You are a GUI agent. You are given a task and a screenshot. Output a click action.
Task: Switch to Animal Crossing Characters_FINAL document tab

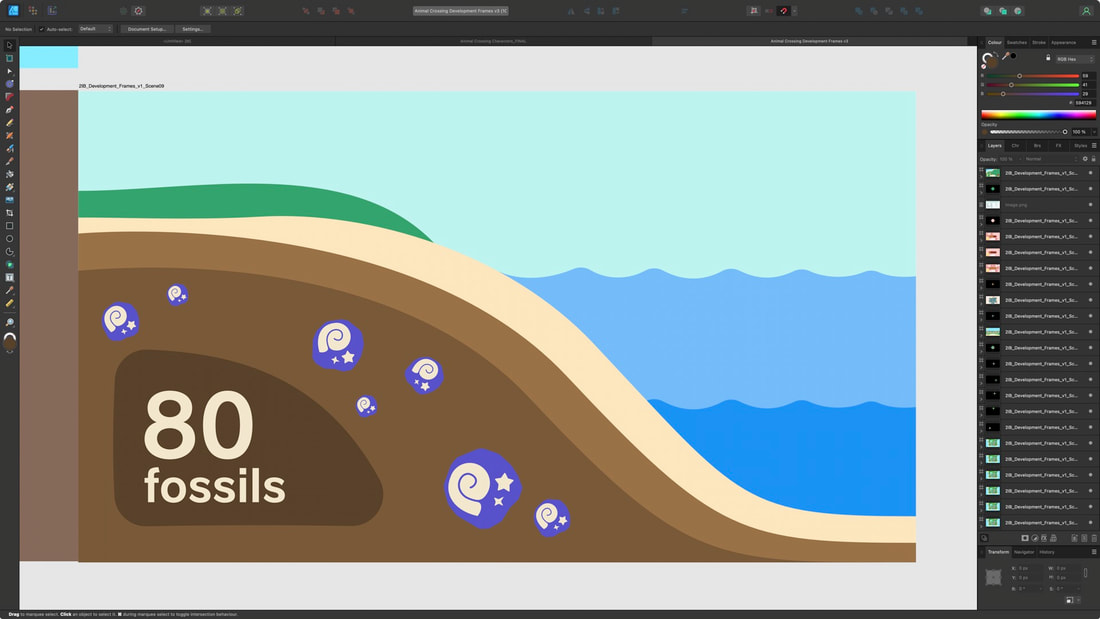click(493, 41)
